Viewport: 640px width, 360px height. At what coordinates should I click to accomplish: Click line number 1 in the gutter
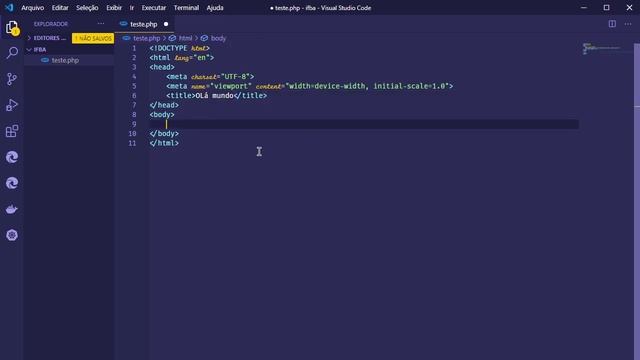coord(134,48)
